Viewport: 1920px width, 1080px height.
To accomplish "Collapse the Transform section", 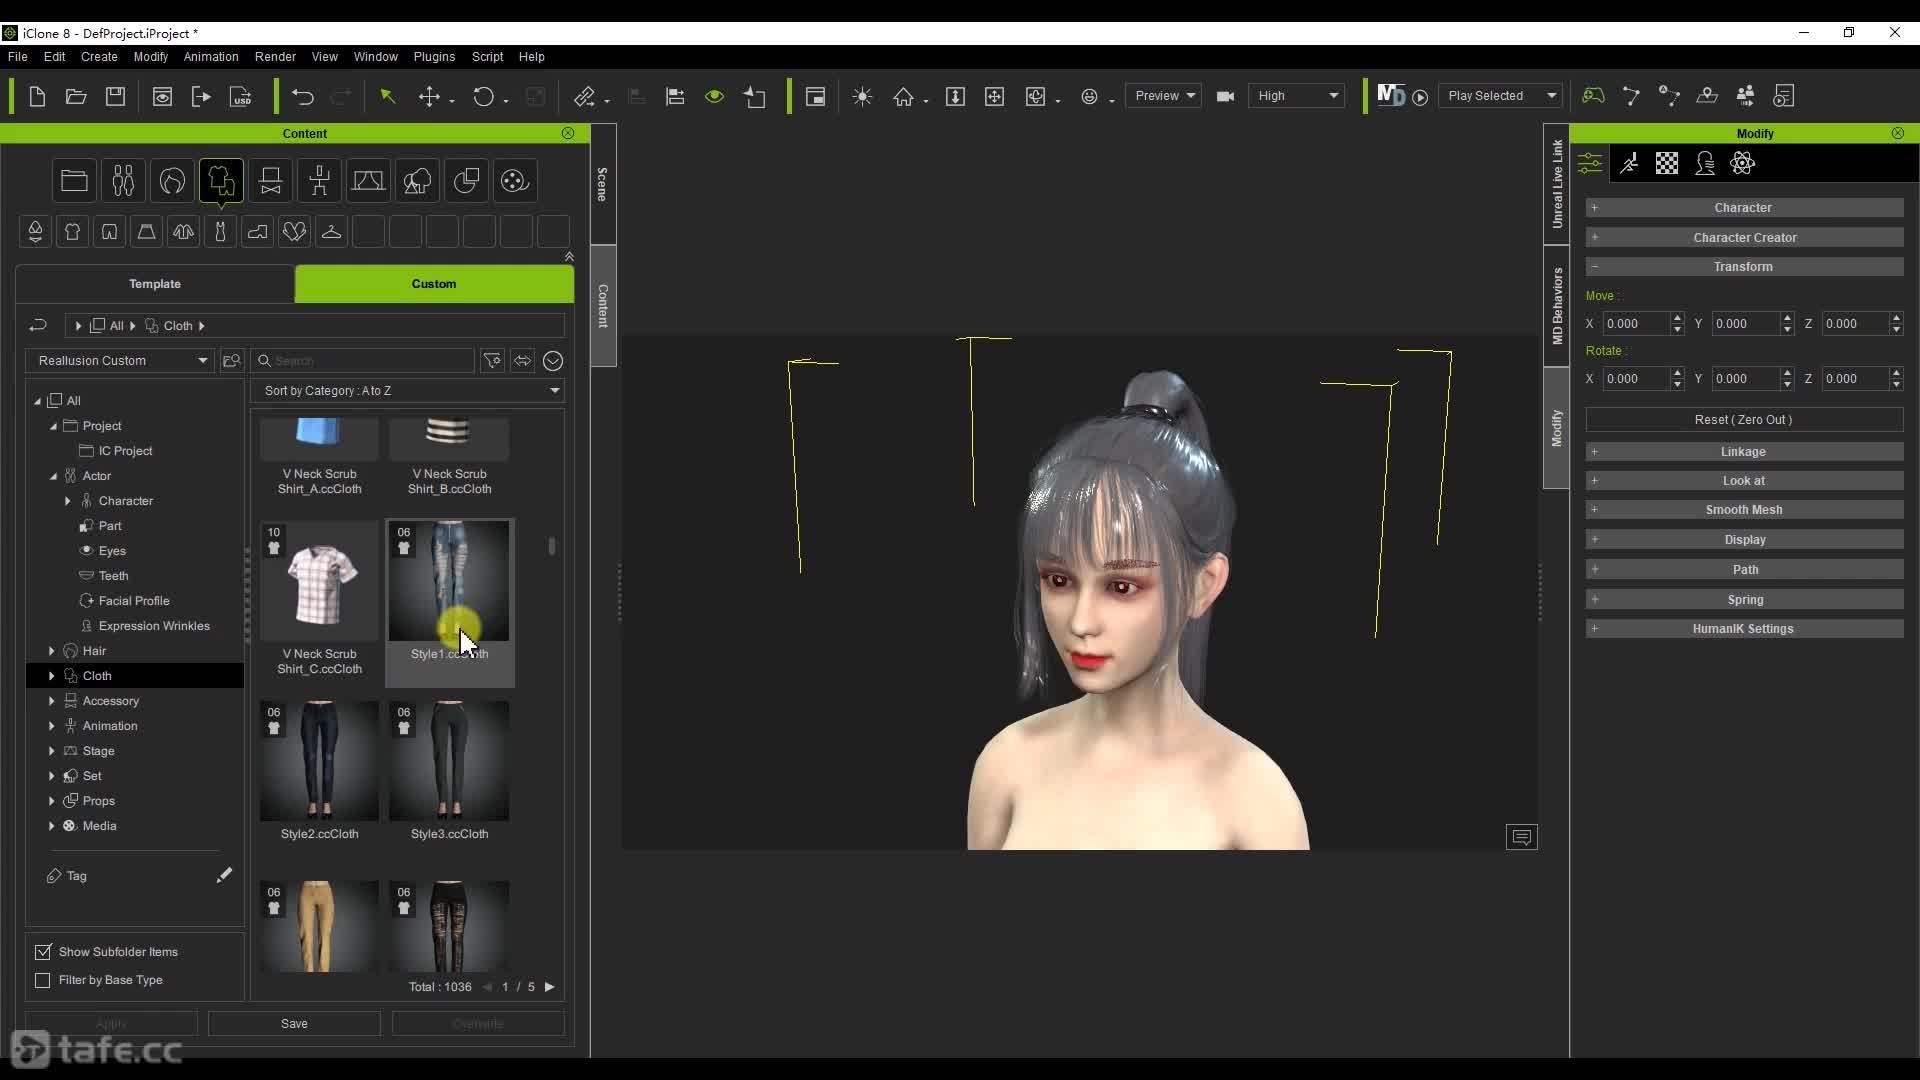I will click(x=1745, y=267).
